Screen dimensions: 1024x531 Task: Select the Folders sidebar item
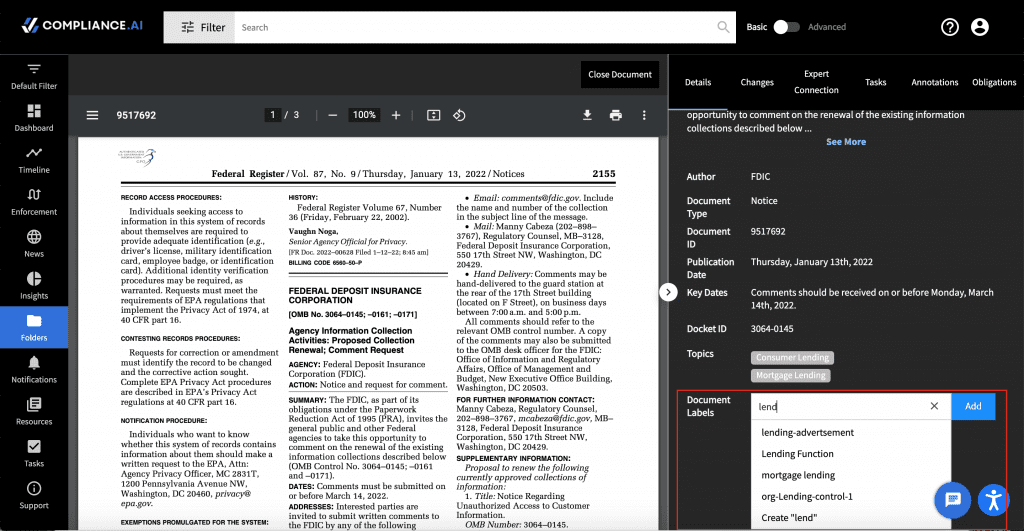(x=34, y=327)
